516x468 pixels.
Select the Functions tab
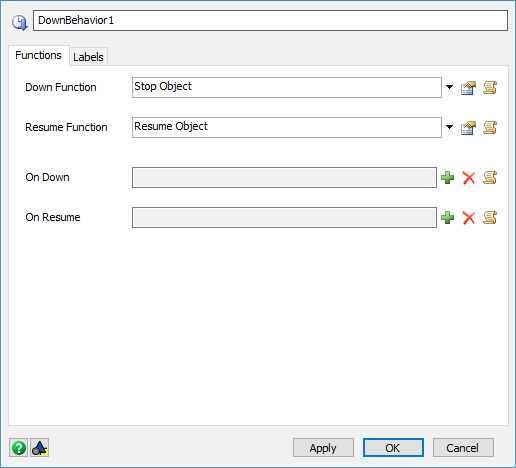coord(39,55)
